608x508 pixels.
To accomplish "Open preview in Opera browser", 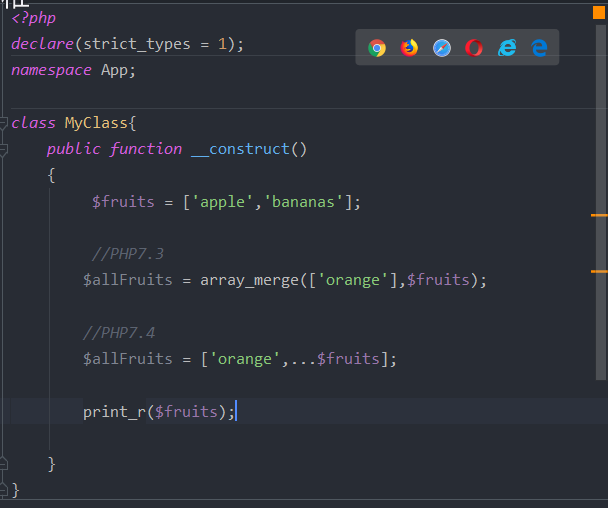I will pos(474,48).
